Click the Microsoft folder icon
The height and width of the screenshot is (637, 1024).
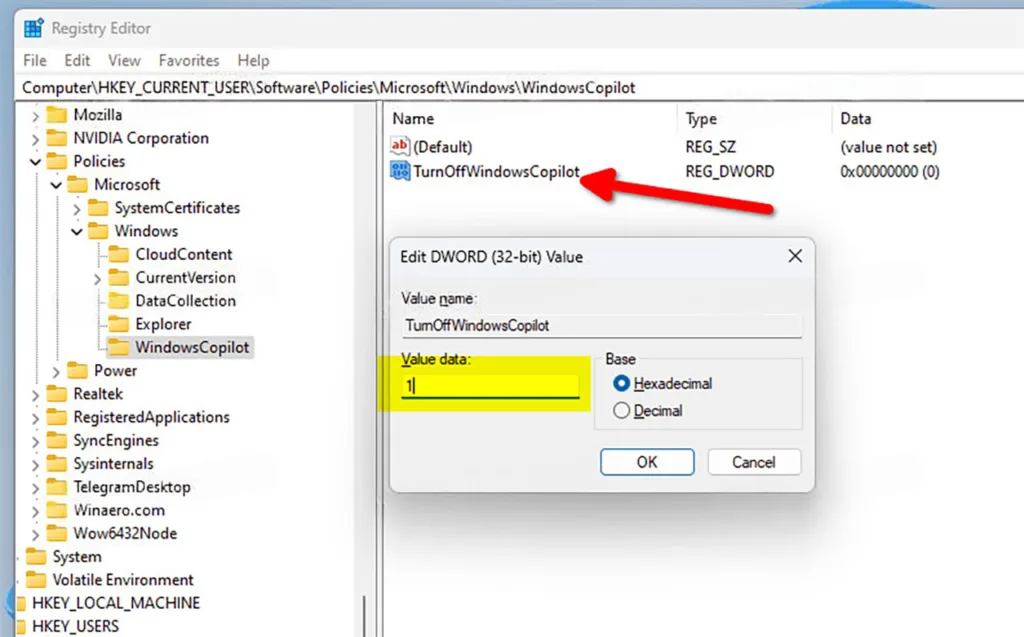click(78, 184)
